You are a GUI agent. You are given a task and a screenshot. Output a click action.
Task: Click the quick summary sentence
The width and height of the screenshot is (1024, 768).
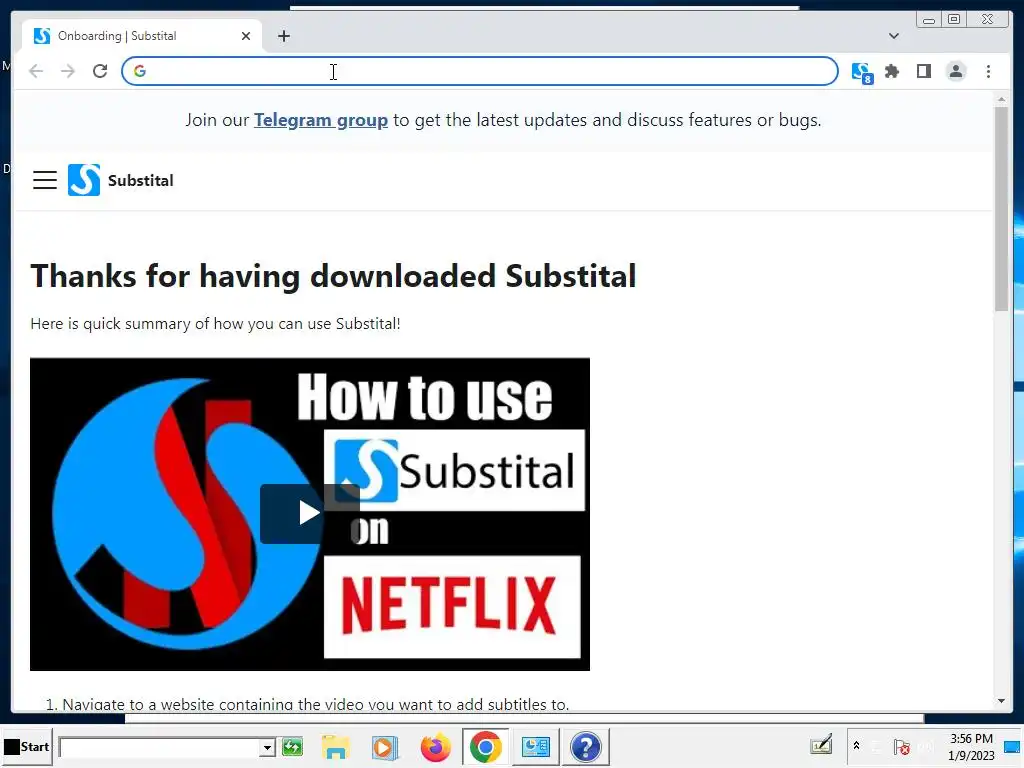coord(215,324)
